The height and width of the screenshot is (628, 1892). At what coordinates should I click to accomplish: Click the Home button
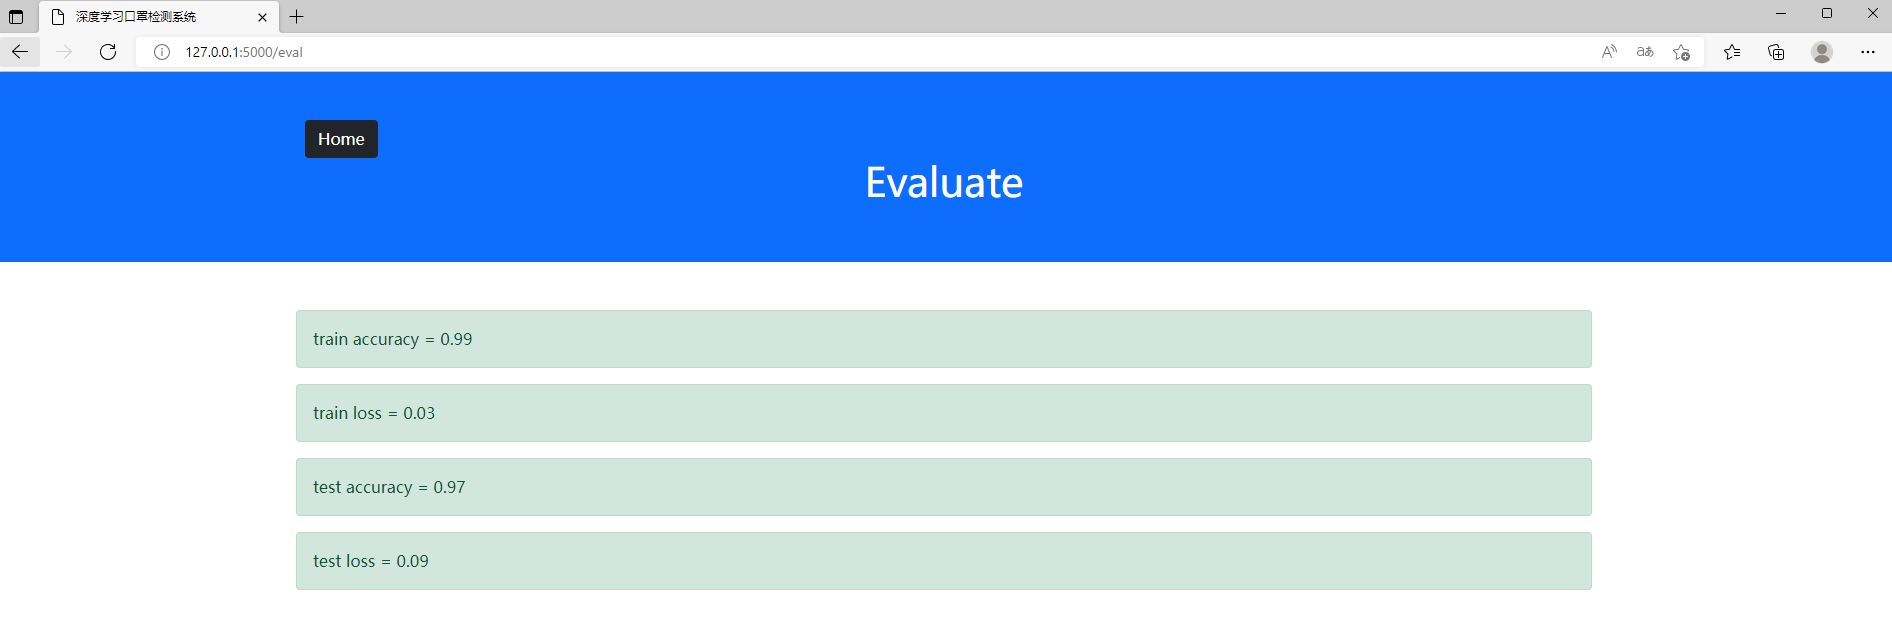(341, 139)
